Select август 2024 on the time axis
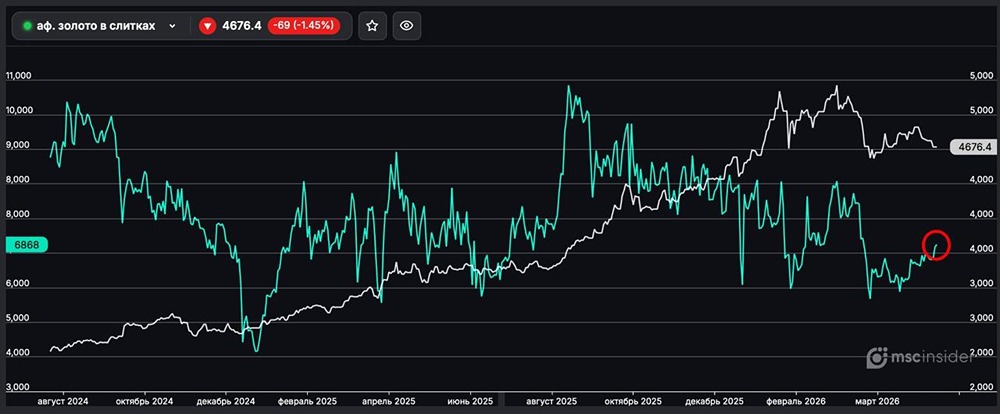Screen dimensions: 1000x414 (62, 400)
